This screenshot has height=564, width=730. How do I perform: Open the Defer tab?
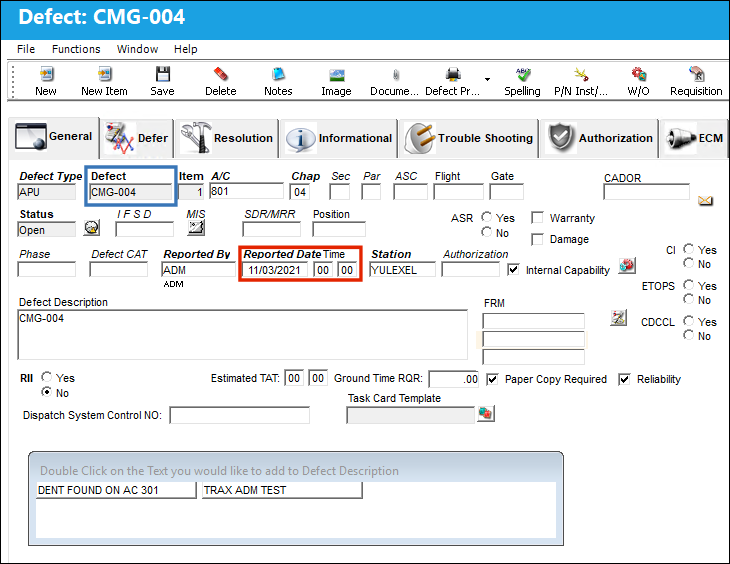137,138
